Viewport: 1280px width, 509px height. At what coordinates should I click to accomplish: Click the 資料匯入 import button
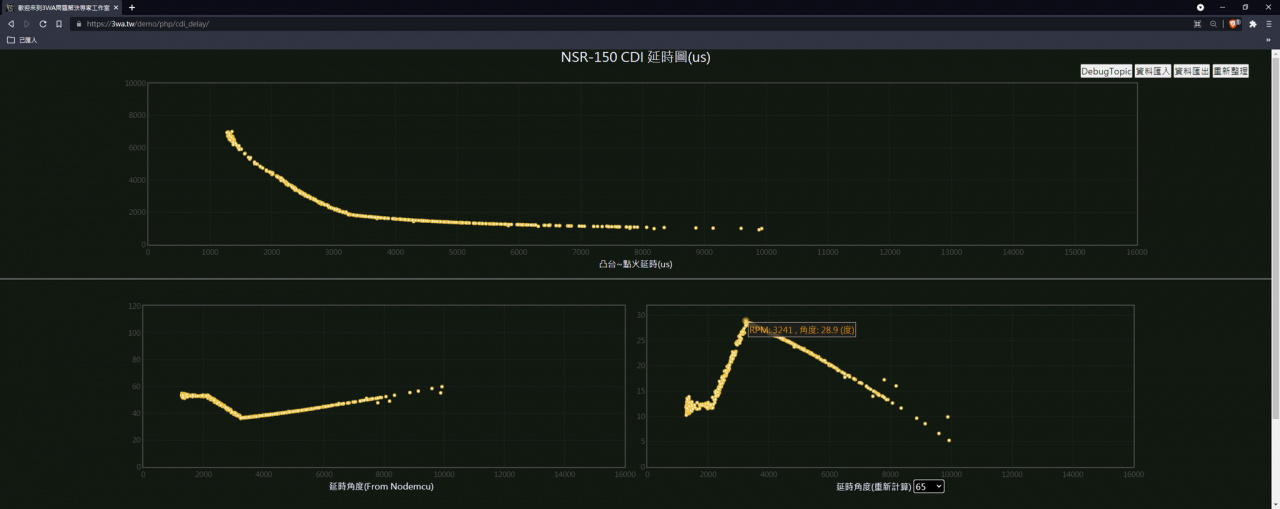[1153, 71]
